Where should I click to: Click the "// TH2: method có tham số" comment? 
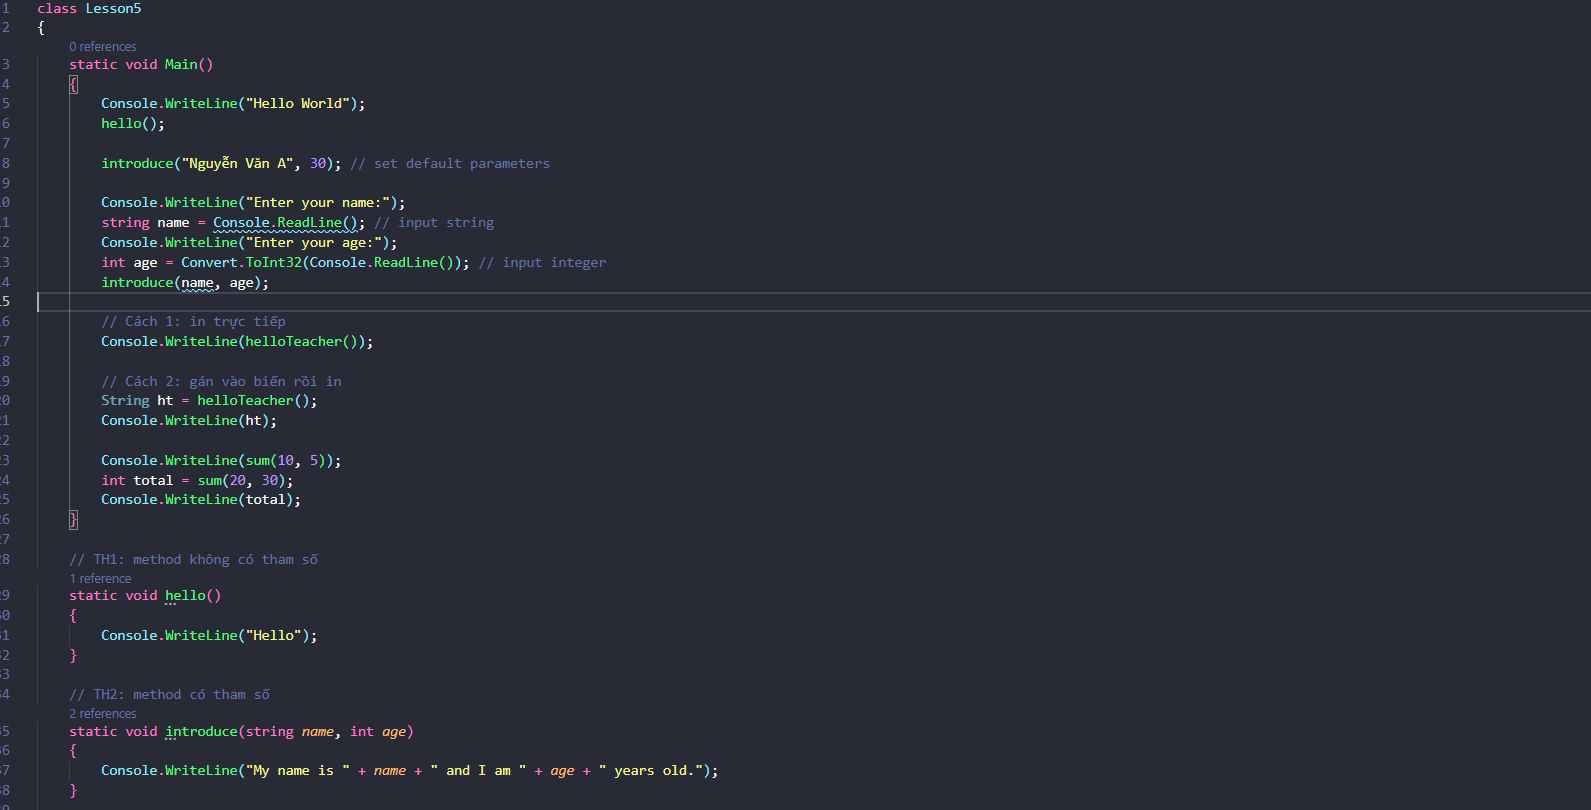169,695
